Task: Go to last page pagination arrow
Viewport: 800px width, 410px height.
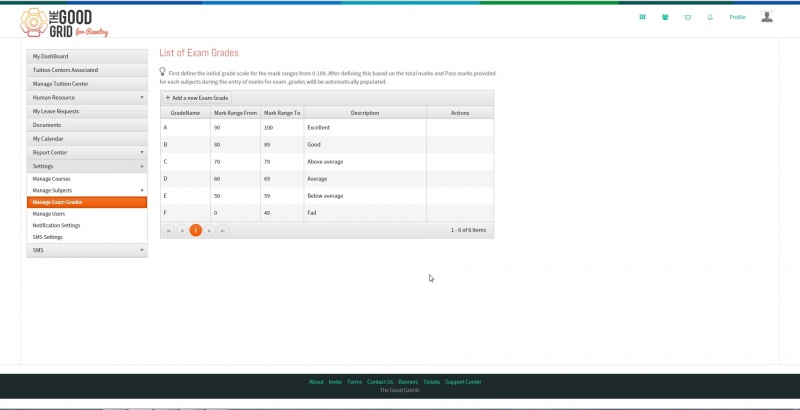Action: (222, 230)
